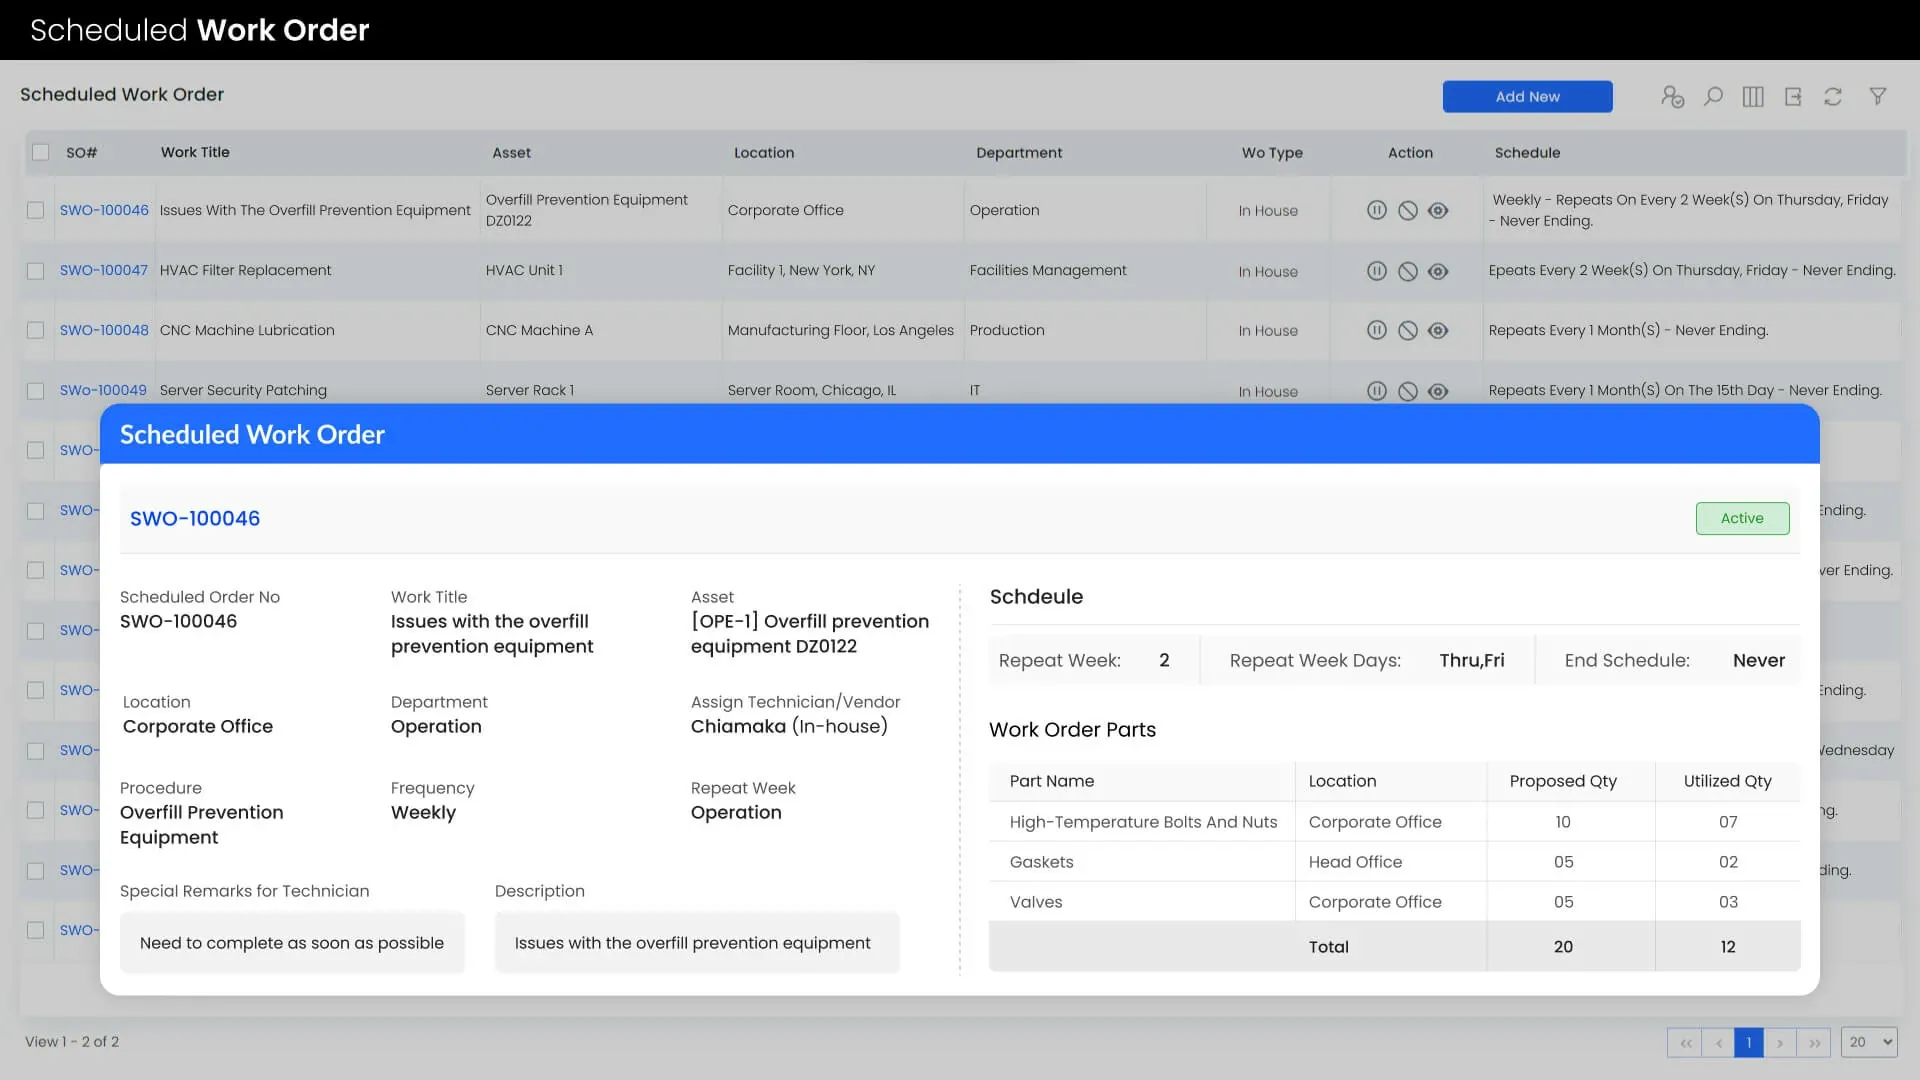Check the SWO-100047 row checkbox

(35, 271)
